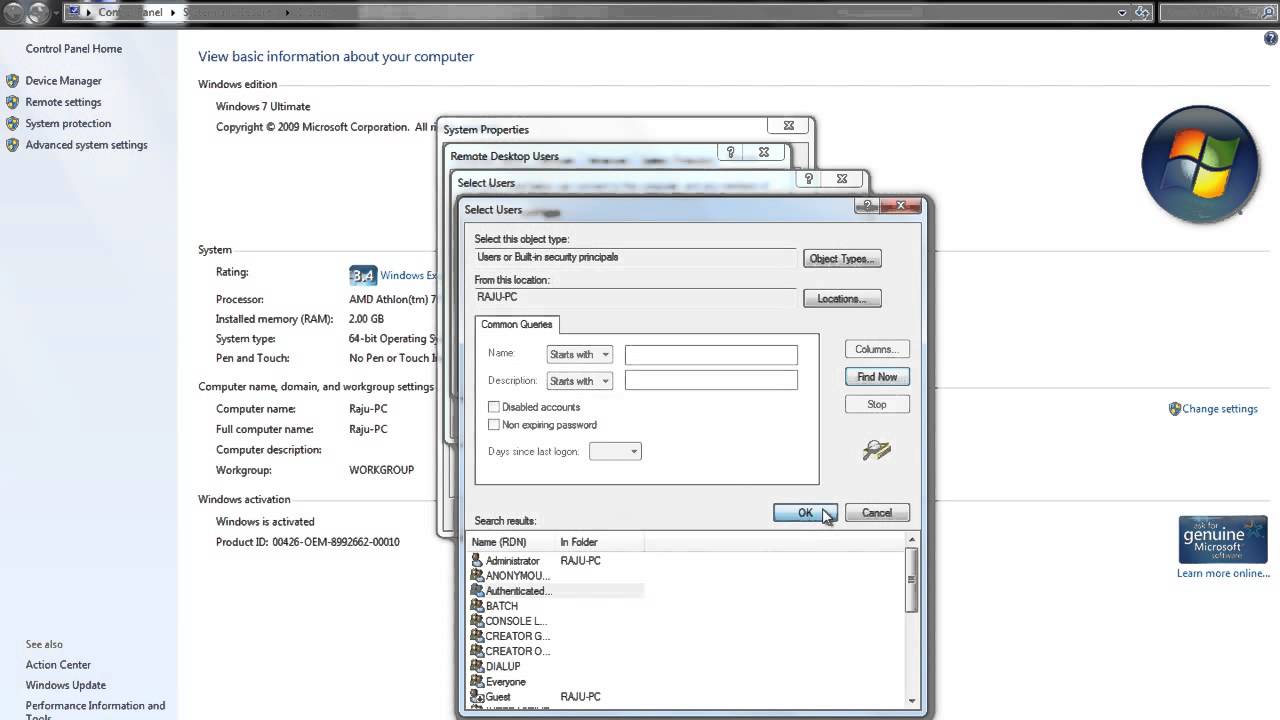
Task: Open Windows Update under See also
Action: point(66,686)
